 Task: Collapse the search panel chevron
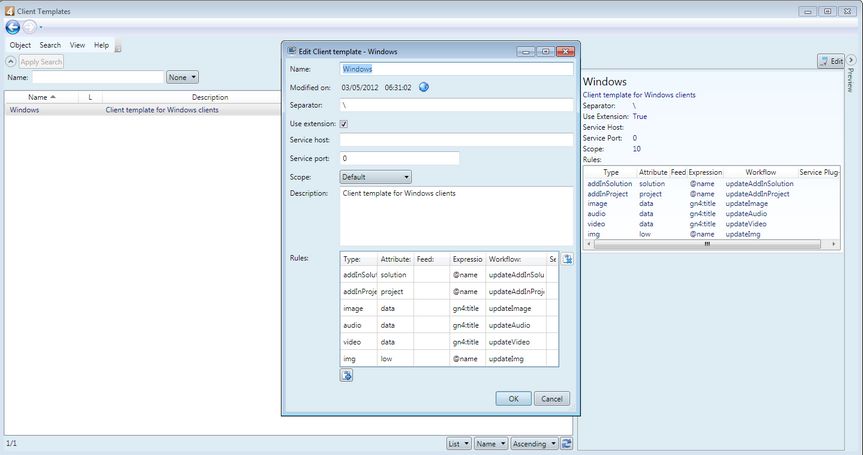(x=10, y=62)
